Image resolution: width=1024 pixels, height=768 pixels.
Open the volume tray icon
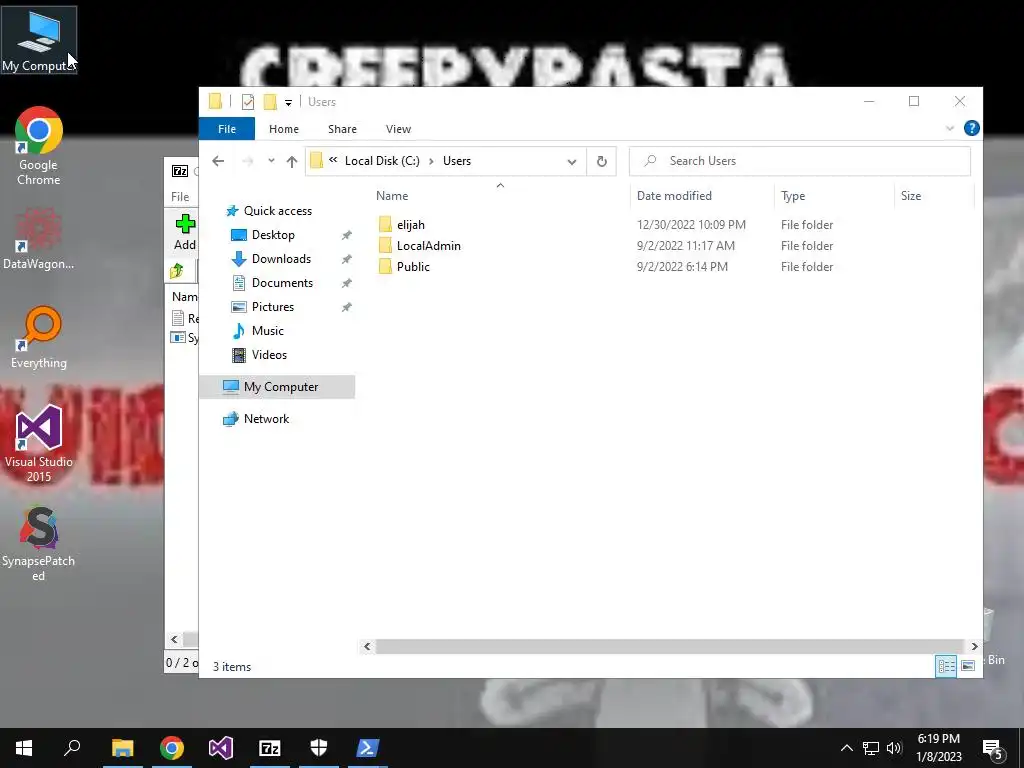point(894,748)
